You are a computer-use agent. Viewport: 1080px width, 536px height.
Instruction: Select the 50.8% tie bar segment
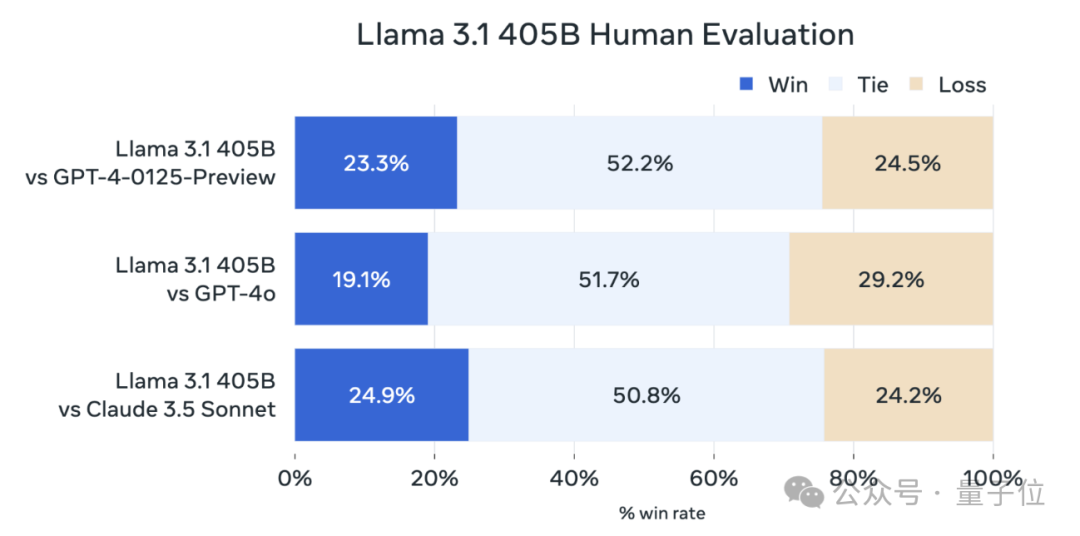646,395
